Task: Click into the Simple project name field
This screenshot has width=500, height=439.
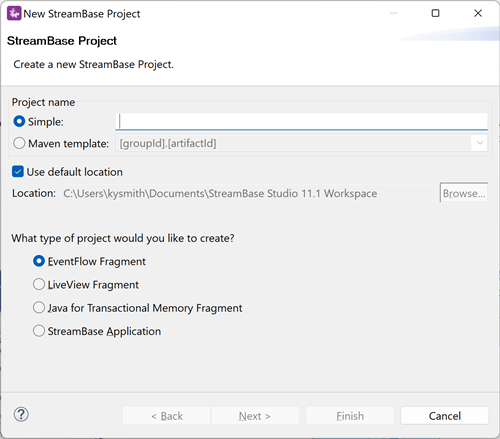Action: pos(301,121)
